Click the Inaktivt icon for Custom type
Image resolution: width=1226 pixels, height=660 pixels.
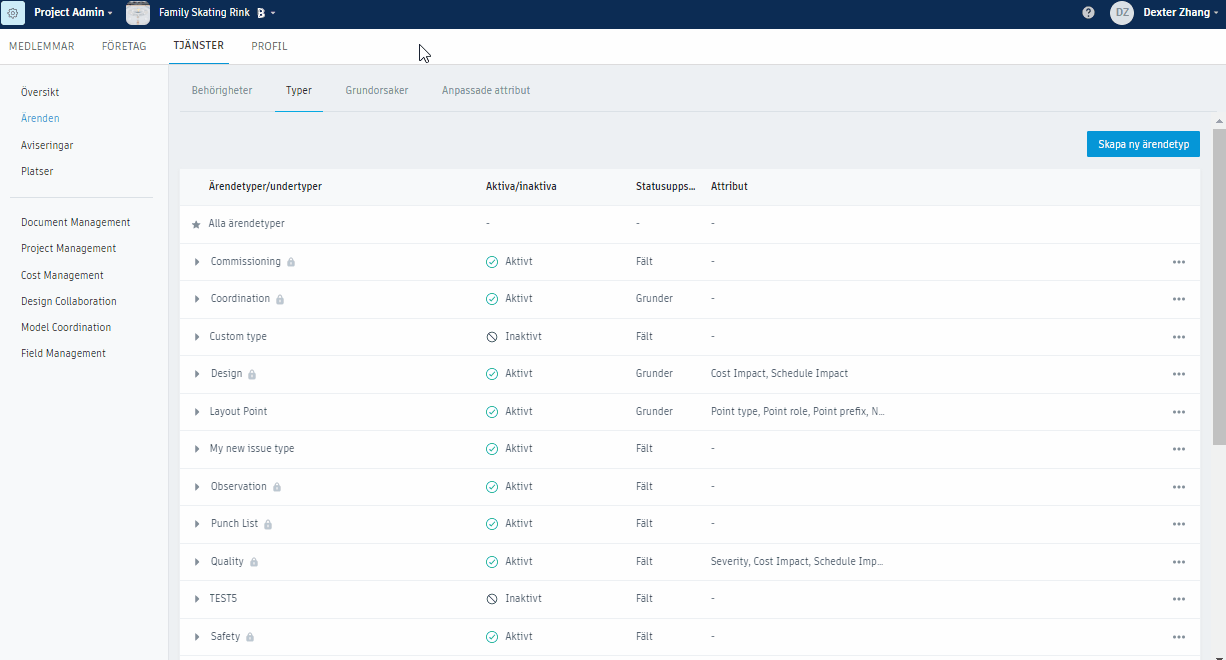pyautogui.click(x=492, y=337)
